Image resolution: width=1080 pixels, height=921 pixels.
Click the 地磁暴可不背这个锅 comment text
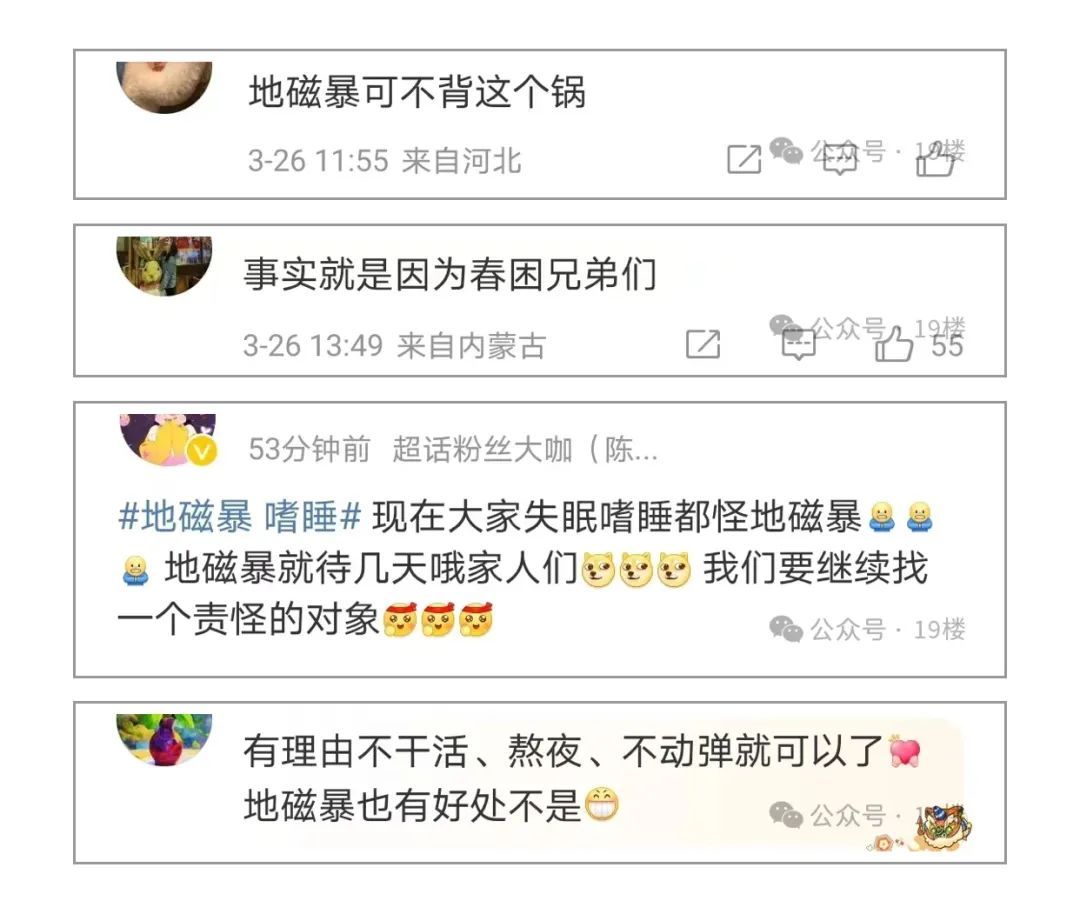pos(417,92)
